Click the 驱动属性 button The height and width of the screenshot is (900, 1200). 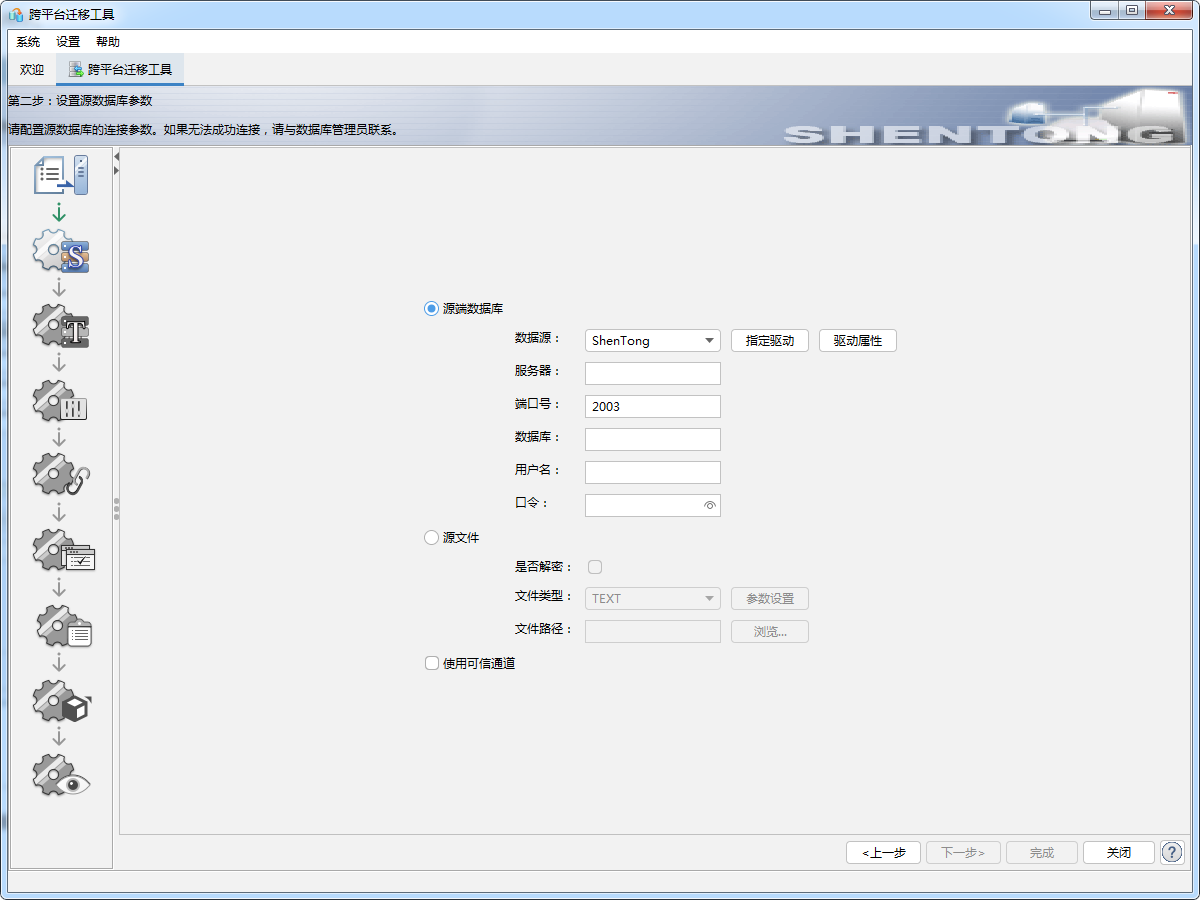[x=857, y=341]
